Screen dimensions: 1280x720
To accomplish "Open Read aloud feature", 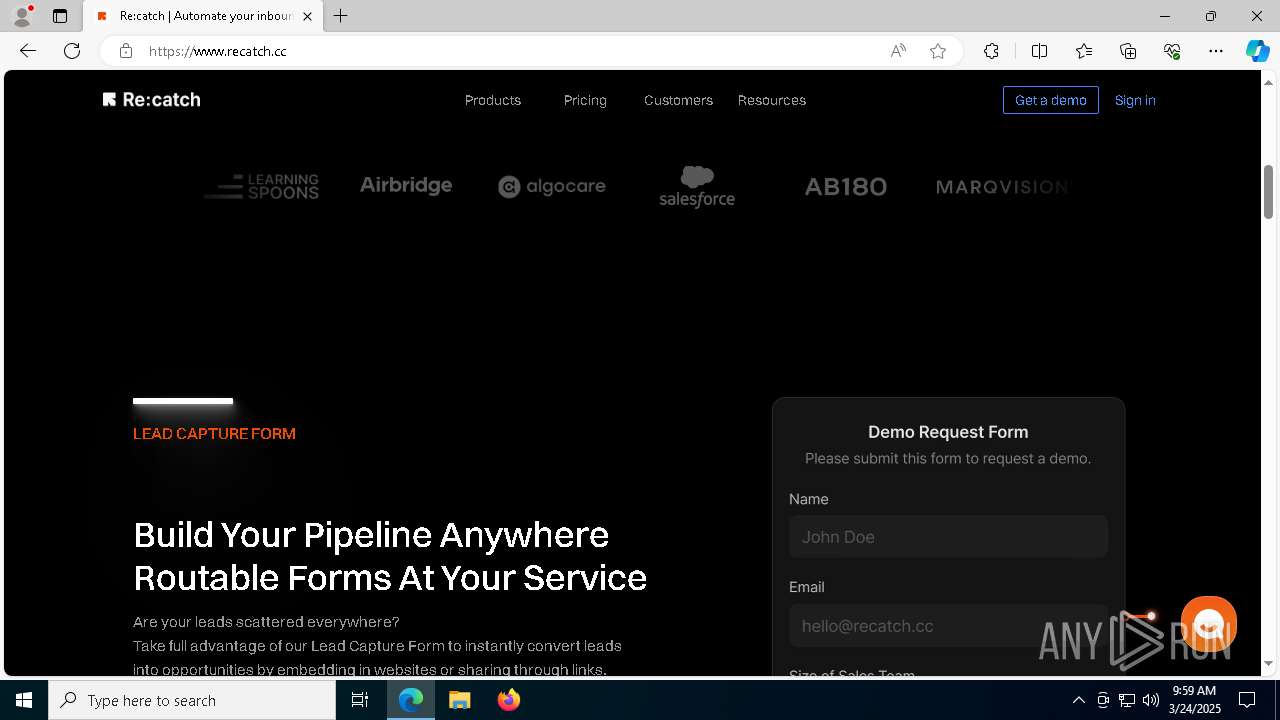I will click(898, 51).
